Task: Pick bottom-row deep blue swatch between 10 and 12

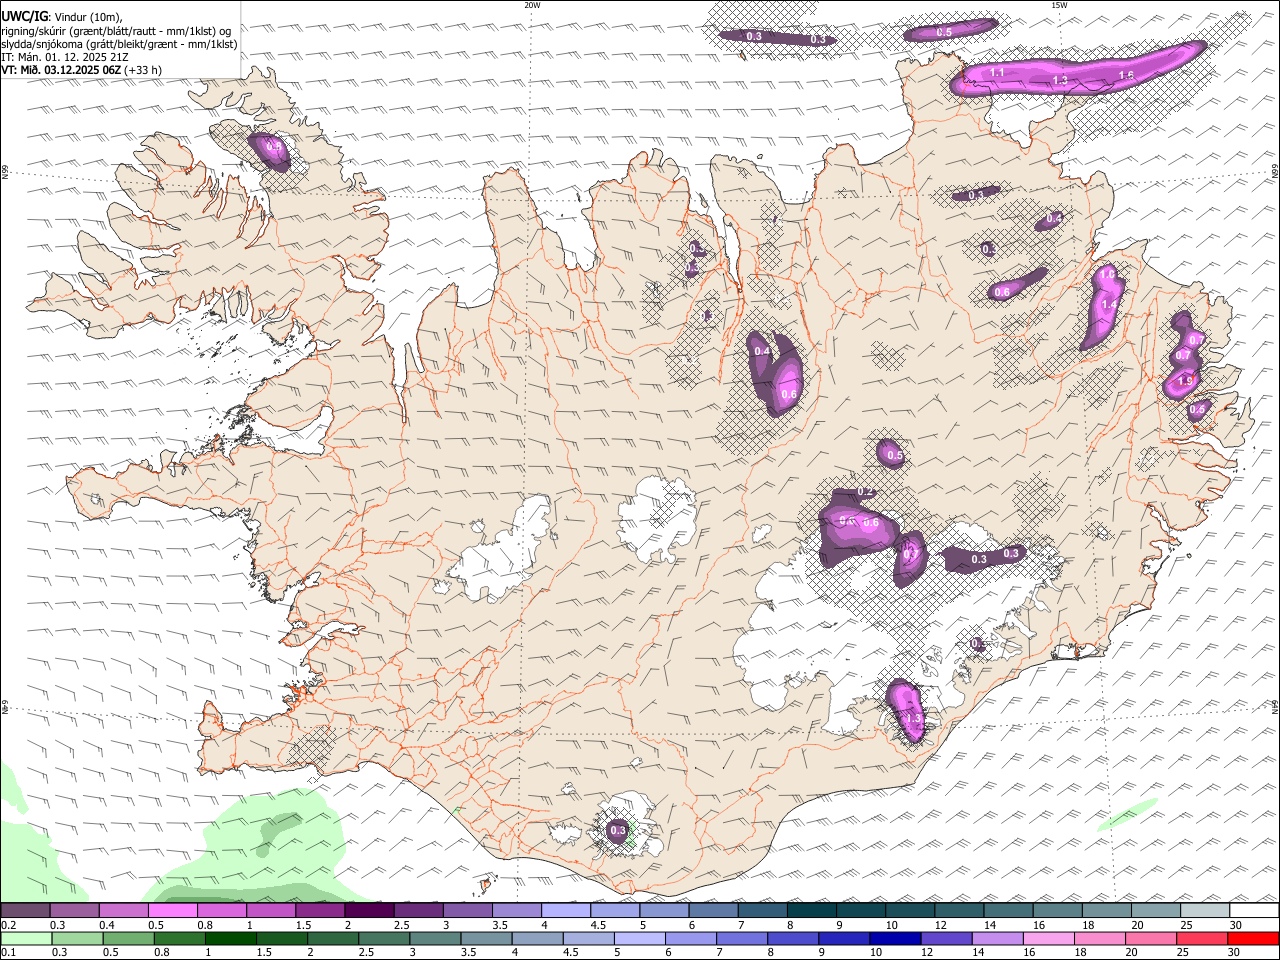Action: coord(896,938)
